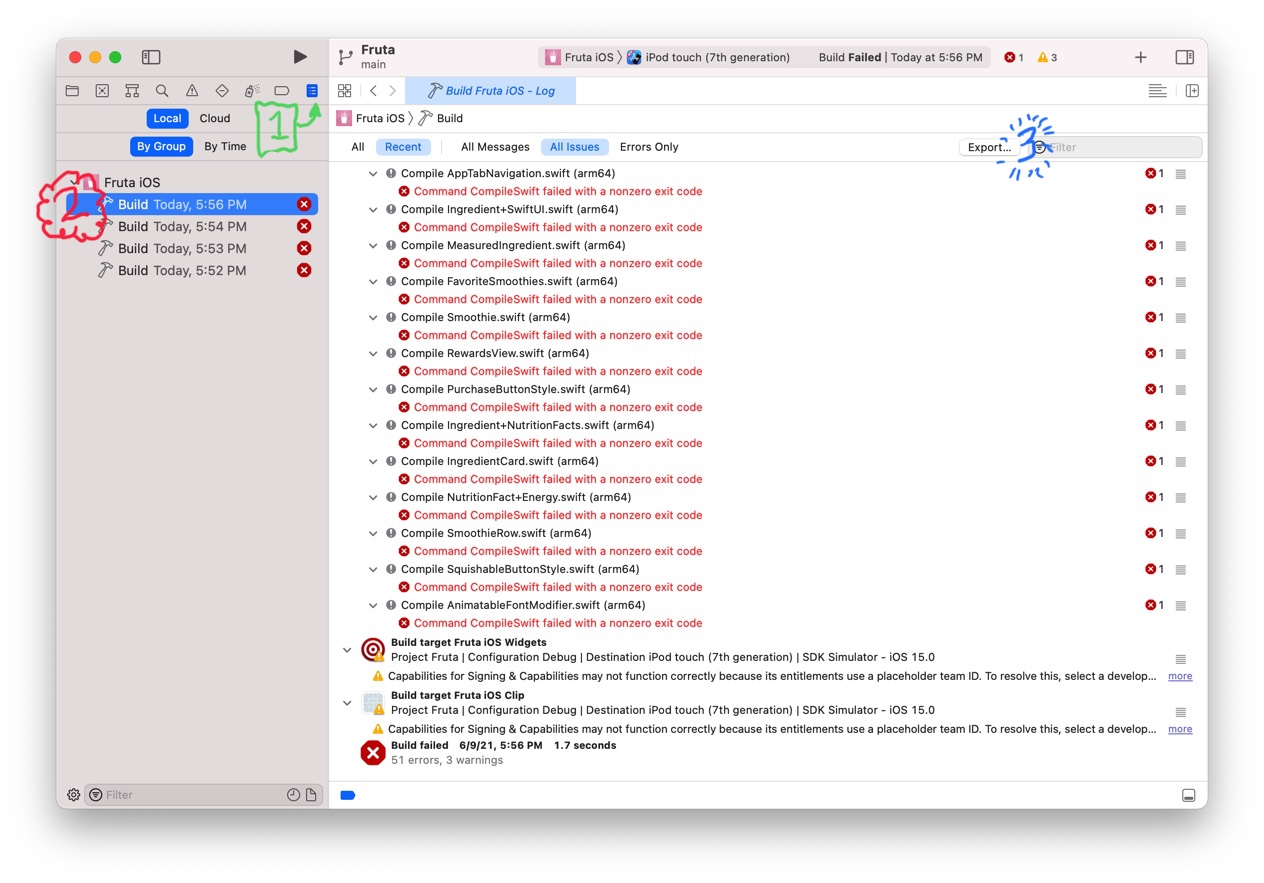Select the Recent log scope

coord(403,147)
